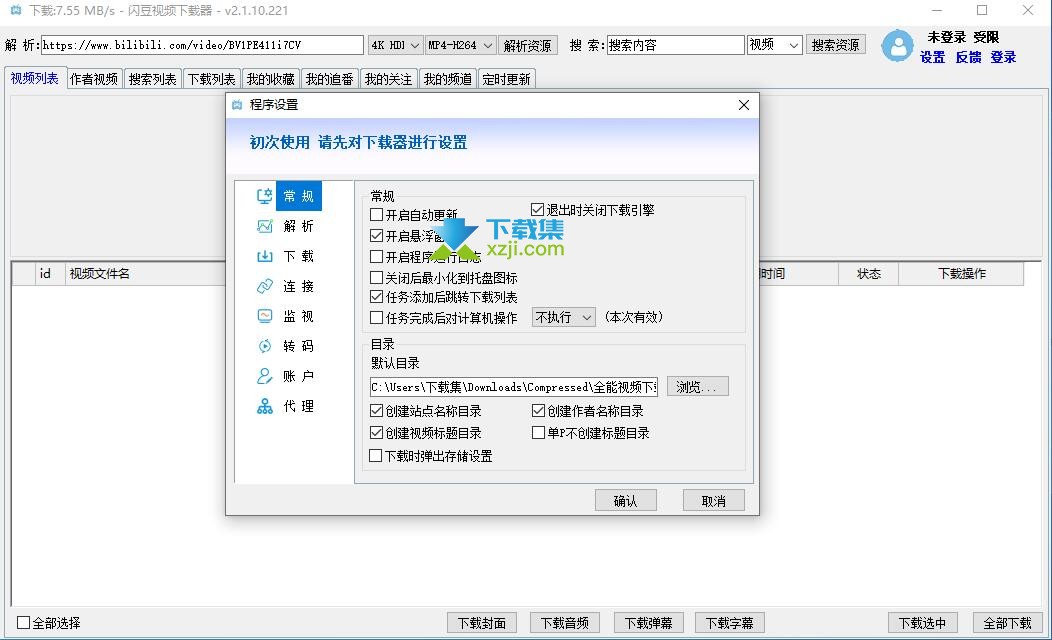Viewport: 1052px width, 640px height.
Task: Click the 全部下载 button
Action: (x=1008, y=623)
